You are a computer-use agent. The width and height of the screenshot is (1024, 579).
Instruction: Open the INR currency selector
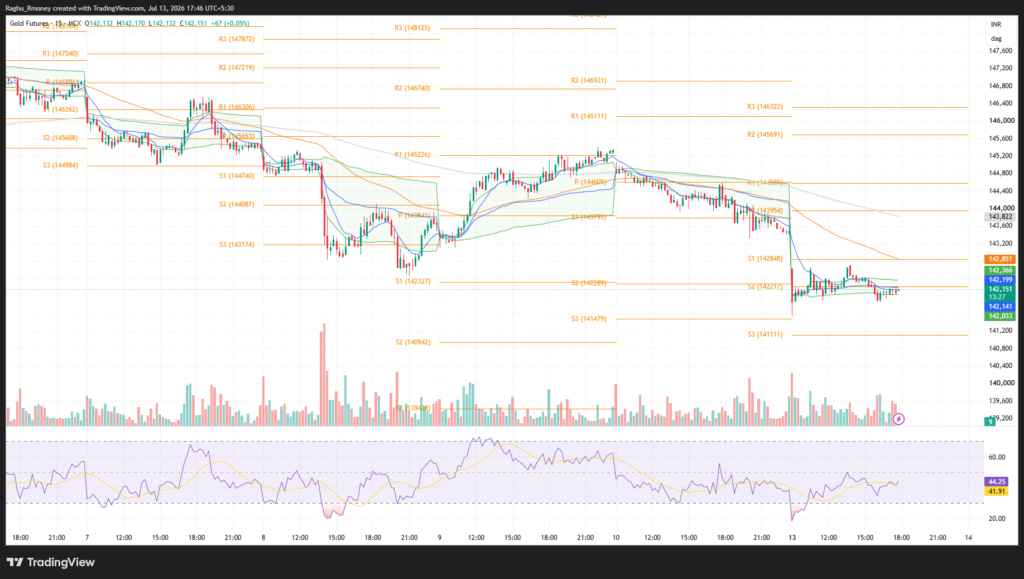pyautogui.click(x=996, y=24)
